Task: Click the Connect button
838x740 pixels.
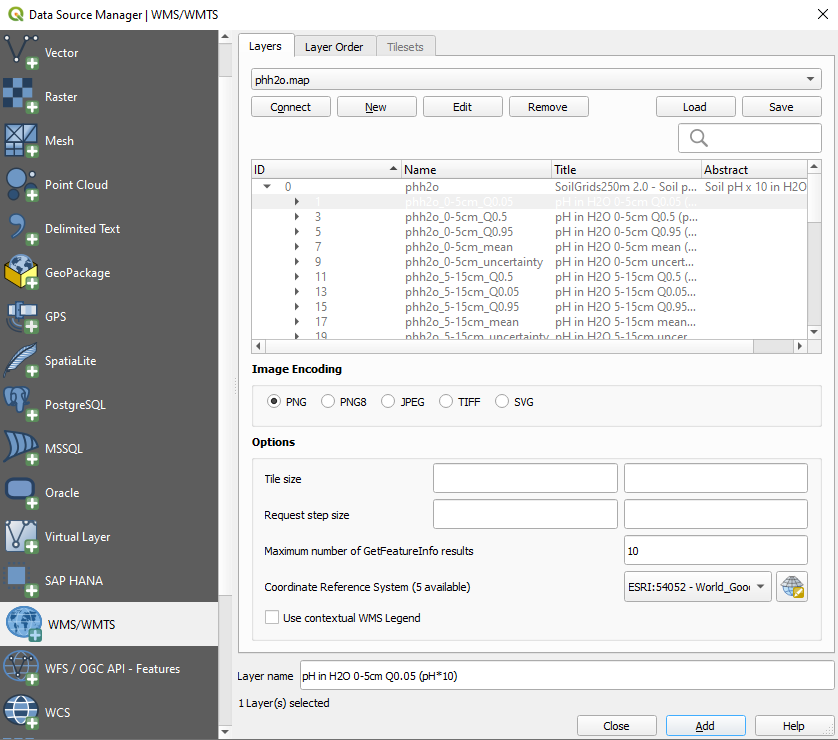Action: tap(290, 107)
